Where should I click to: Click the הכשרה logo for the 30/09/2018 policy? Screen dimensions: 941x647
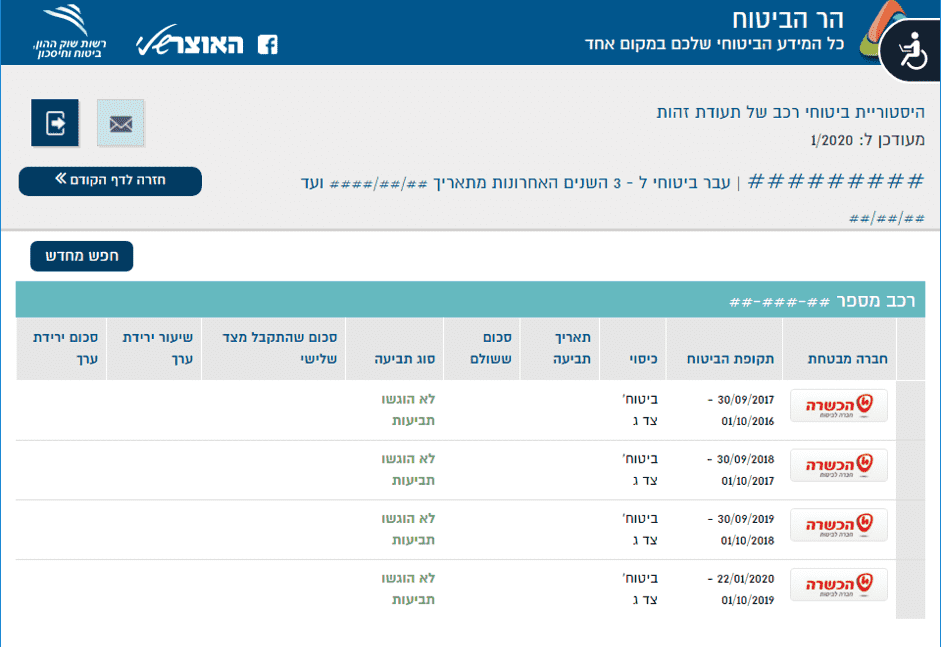838,466
